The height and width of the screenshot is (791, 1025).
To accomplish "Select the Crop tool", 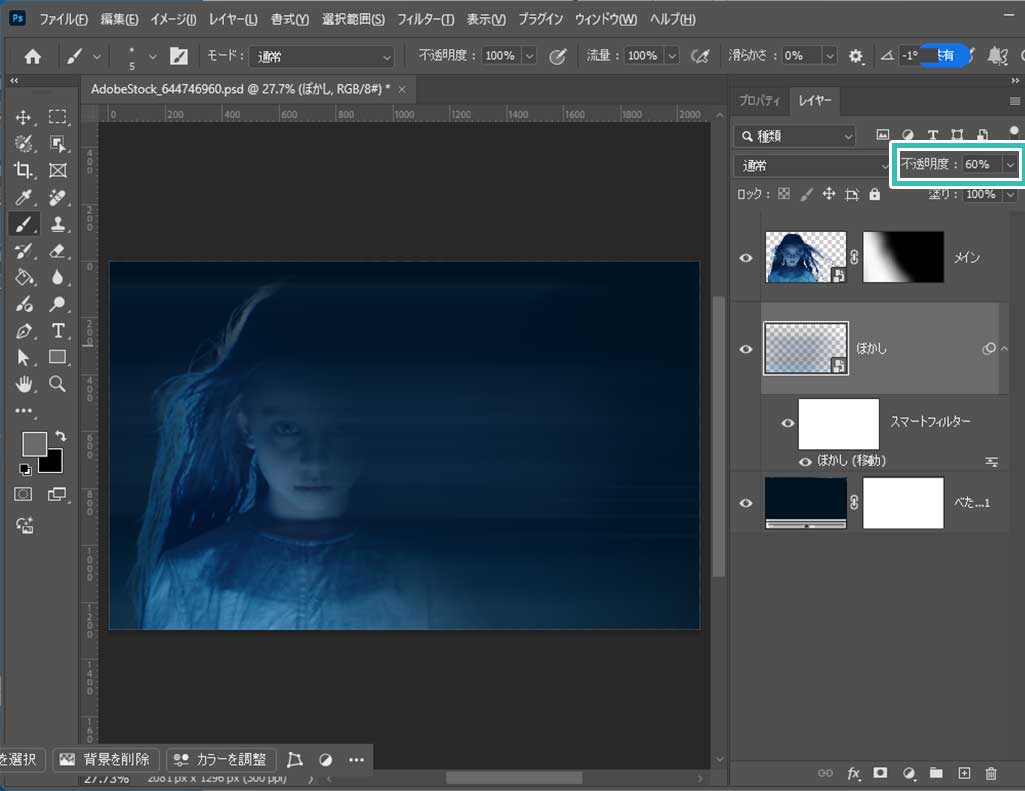I will (x=25, y=170).
